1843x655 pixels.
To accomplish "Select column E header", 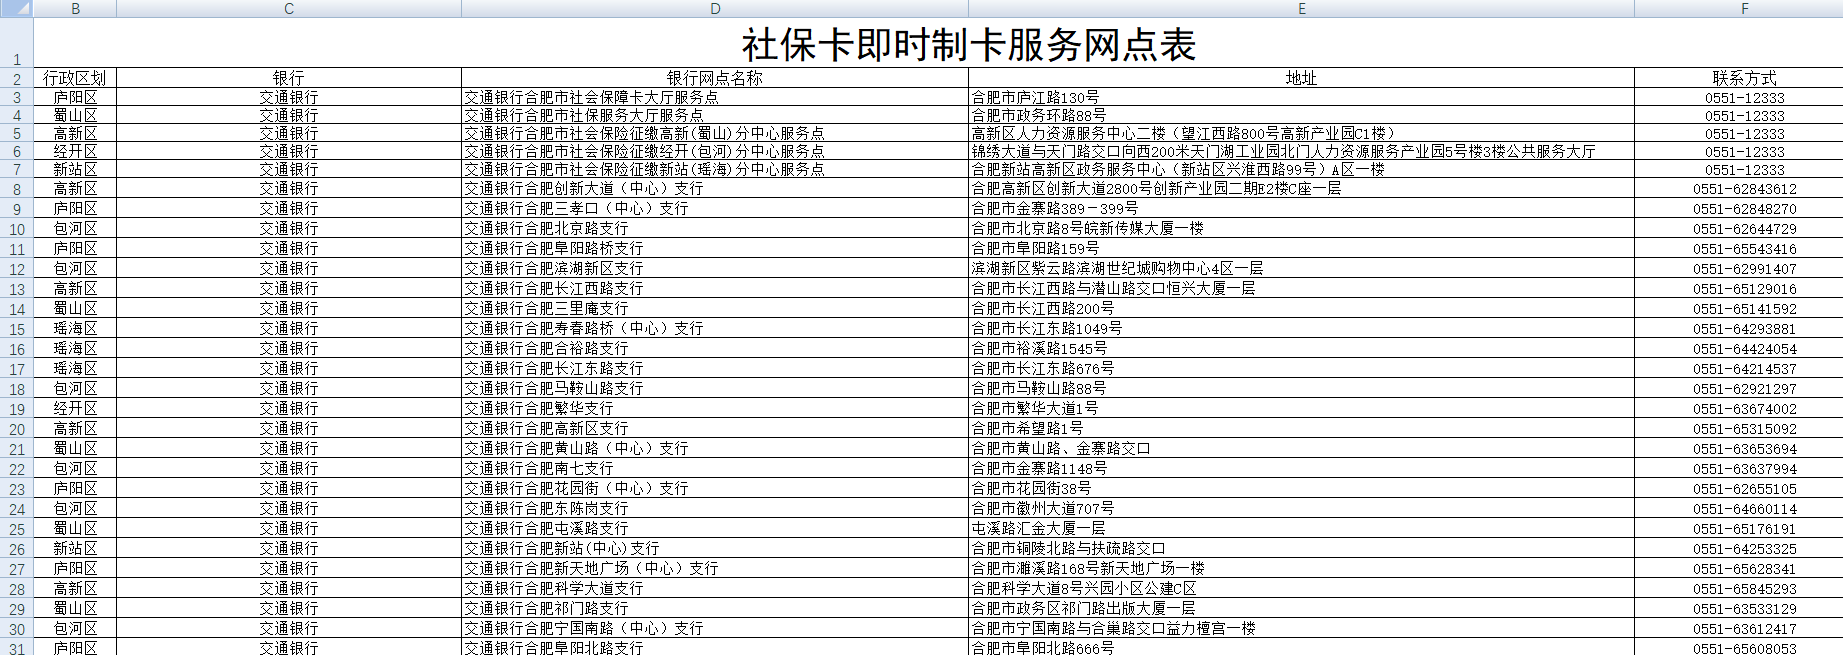I will (1302, 8).
